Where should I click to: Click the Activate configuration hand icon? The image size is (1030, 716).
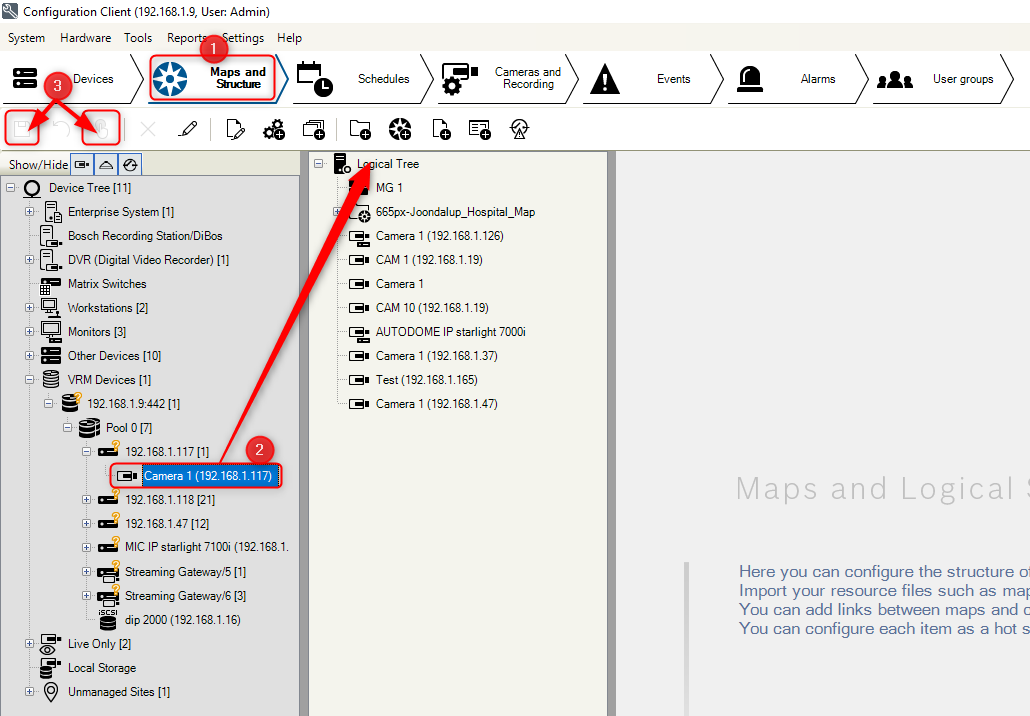[x=101, y=129]
